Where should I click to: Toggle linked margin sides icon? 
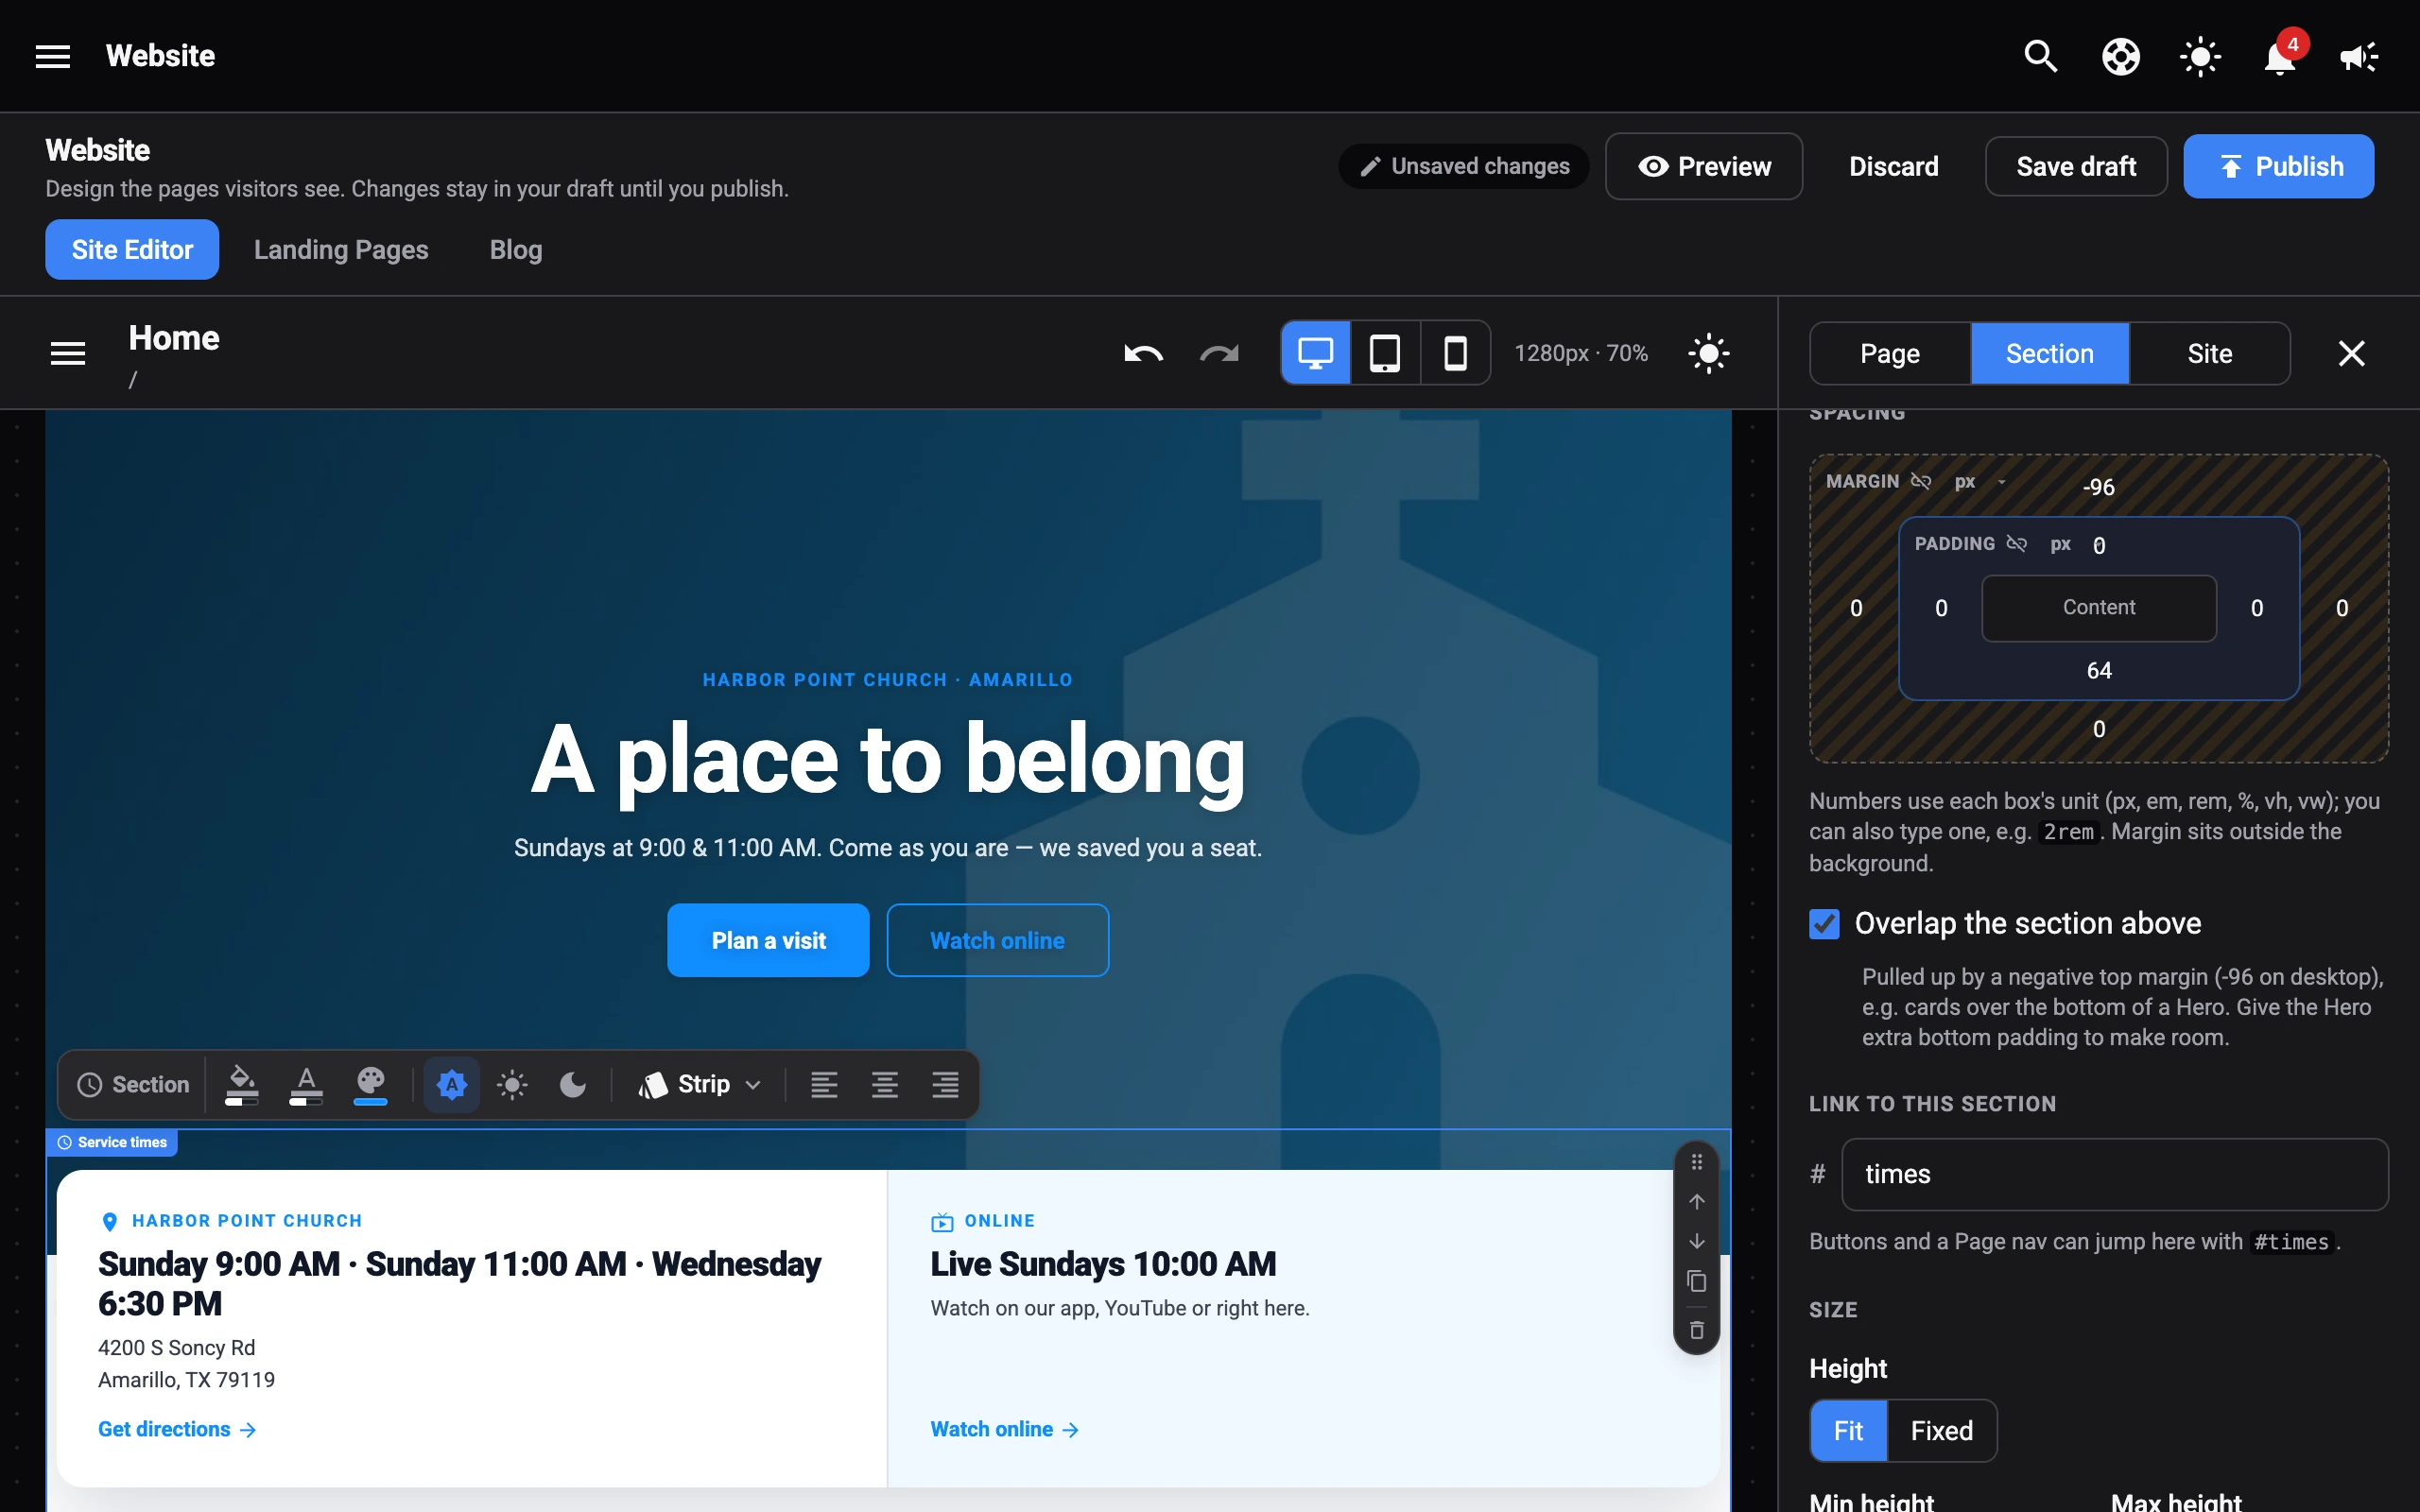click(x=1921, y=482)
